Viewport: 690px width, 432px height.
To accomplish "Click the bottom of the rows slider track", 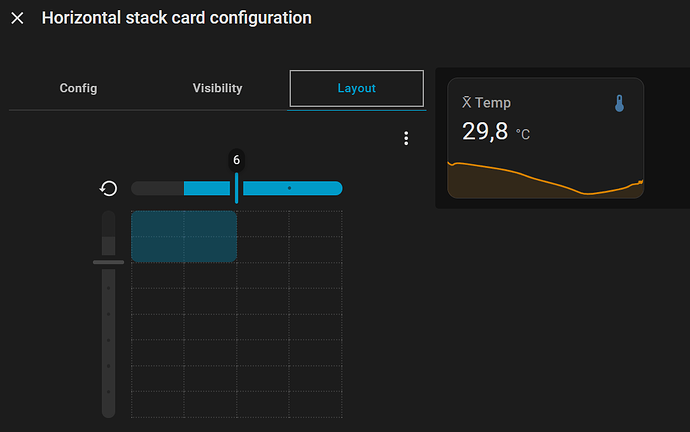I will tap(108, 408).
